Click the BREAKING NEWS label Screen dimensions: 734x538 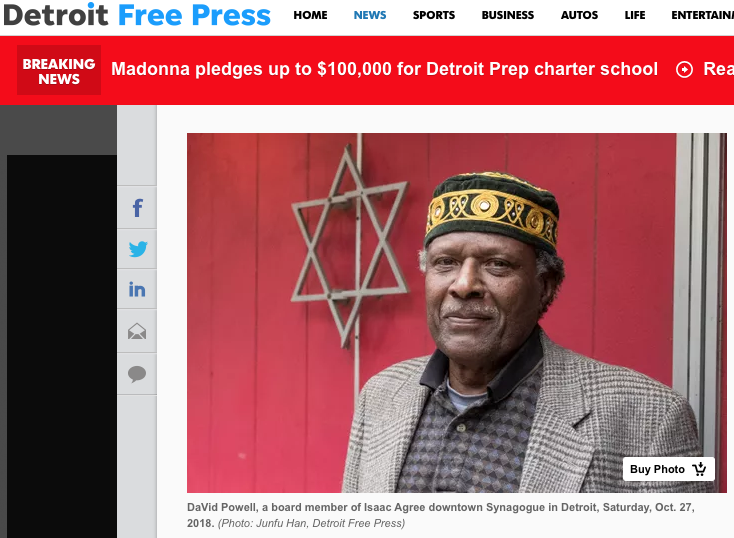pyautogui.click(x=59, y=70)
